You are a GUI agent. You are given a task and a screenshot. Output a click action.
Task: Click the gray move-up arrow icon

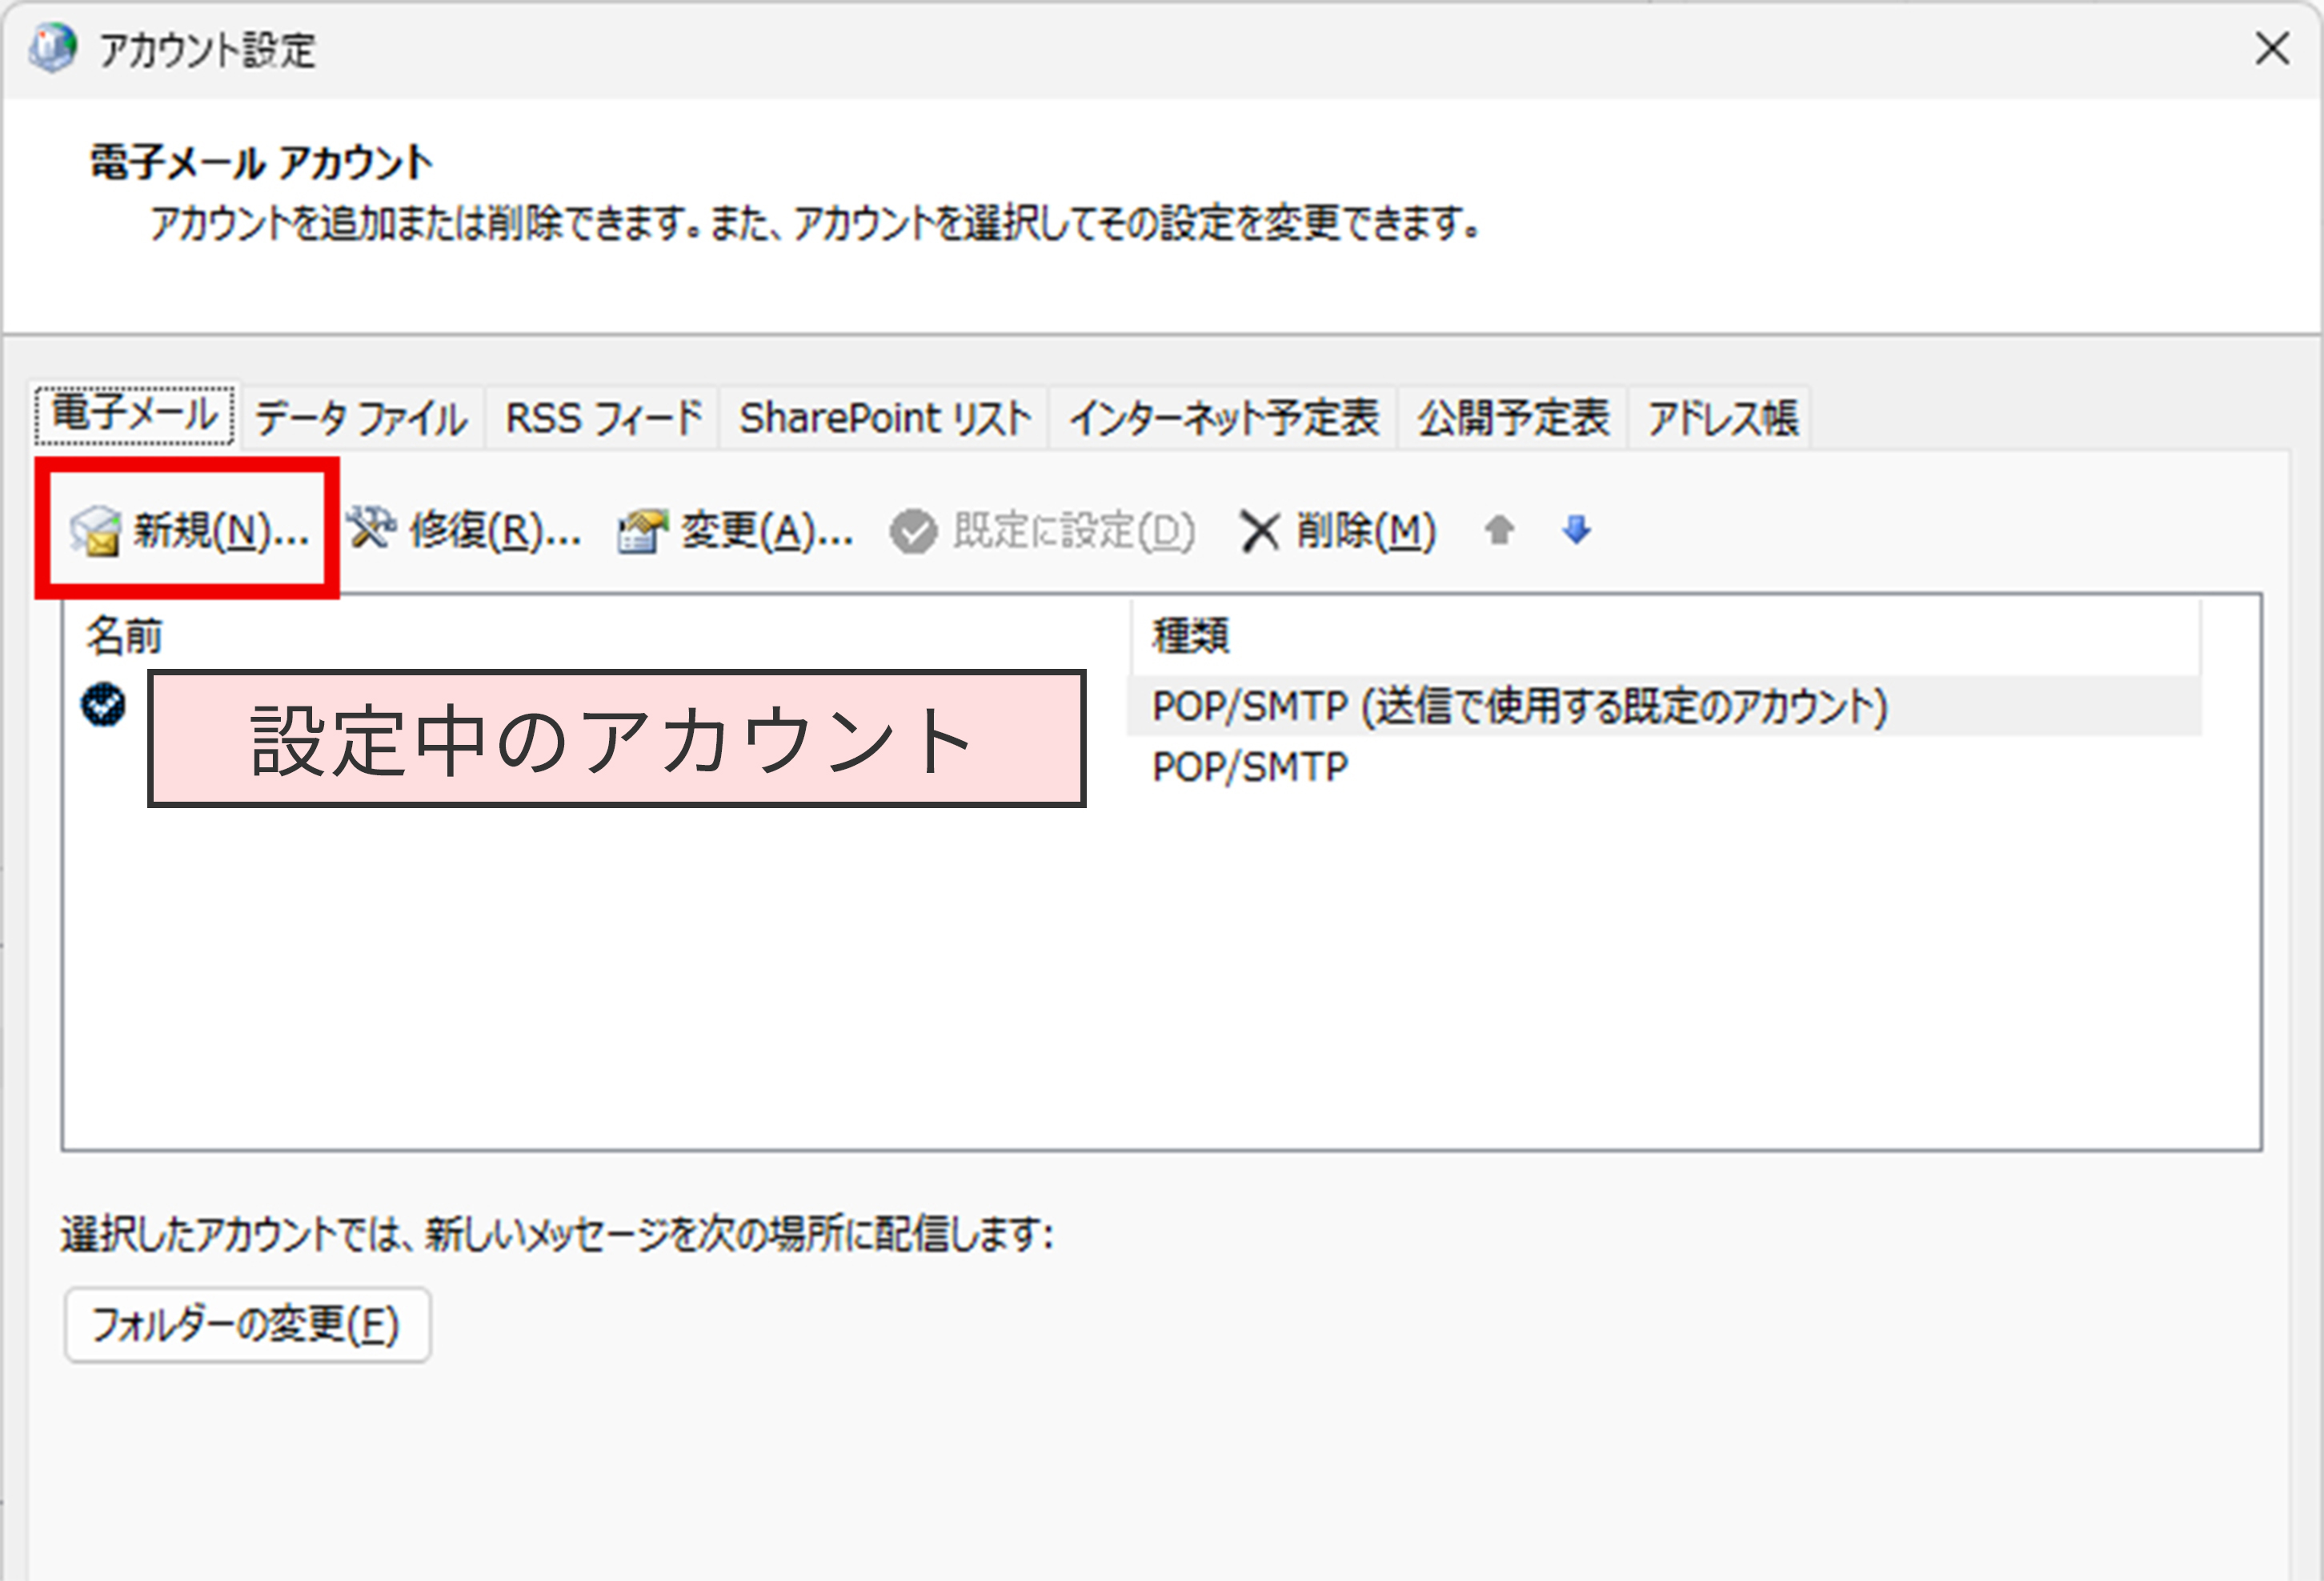pos(1498,530)
